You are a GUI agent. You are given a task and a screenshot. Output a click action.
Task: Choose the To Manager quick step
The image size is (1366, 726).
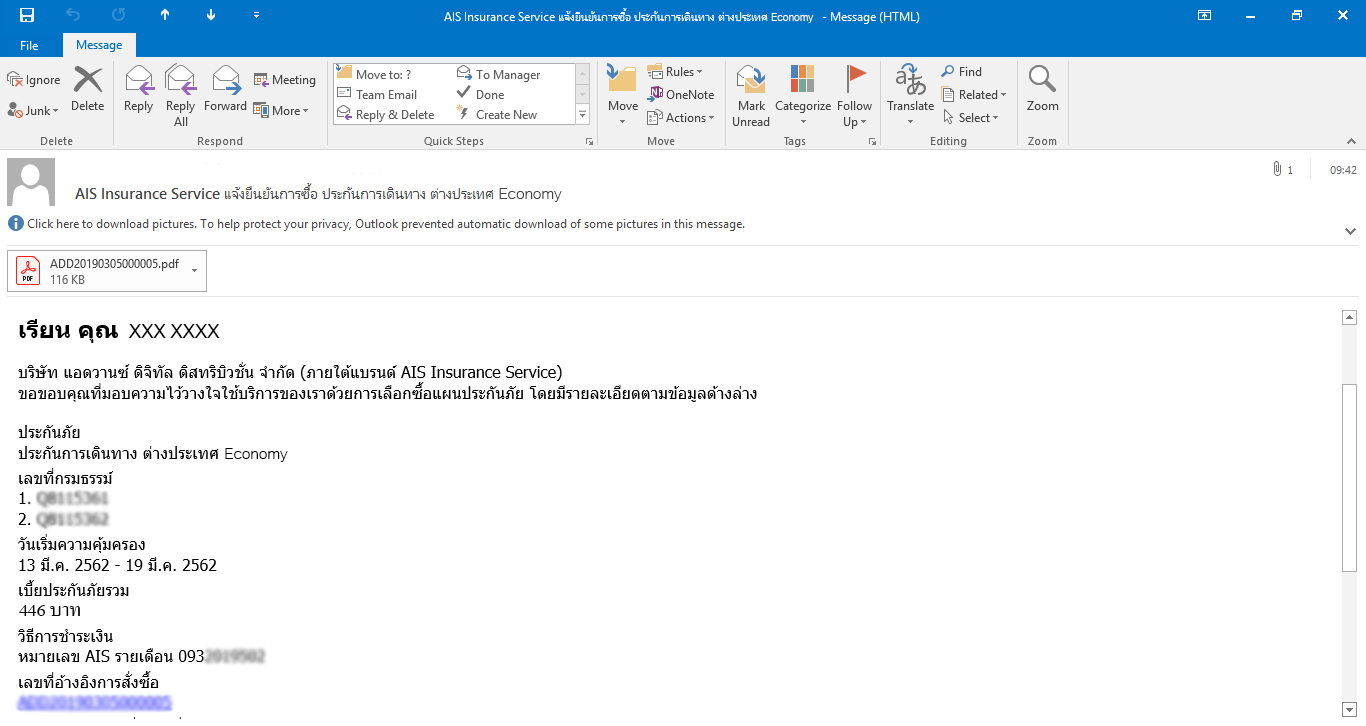tap(499, 74)
